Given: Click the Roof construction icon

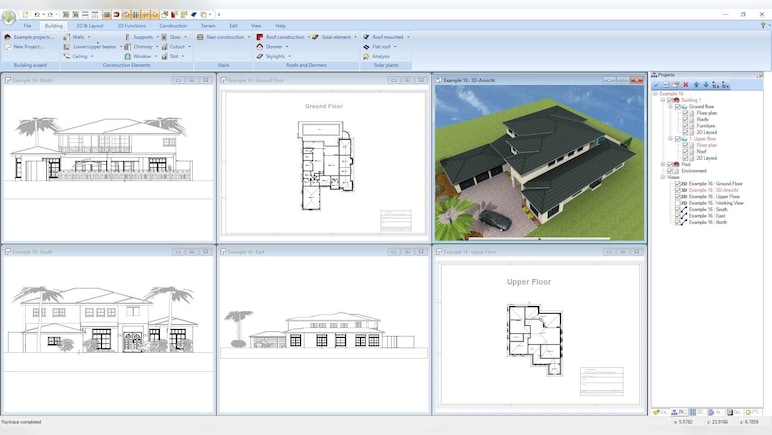Looking at the screenshot, I should [x=260, y=37].
